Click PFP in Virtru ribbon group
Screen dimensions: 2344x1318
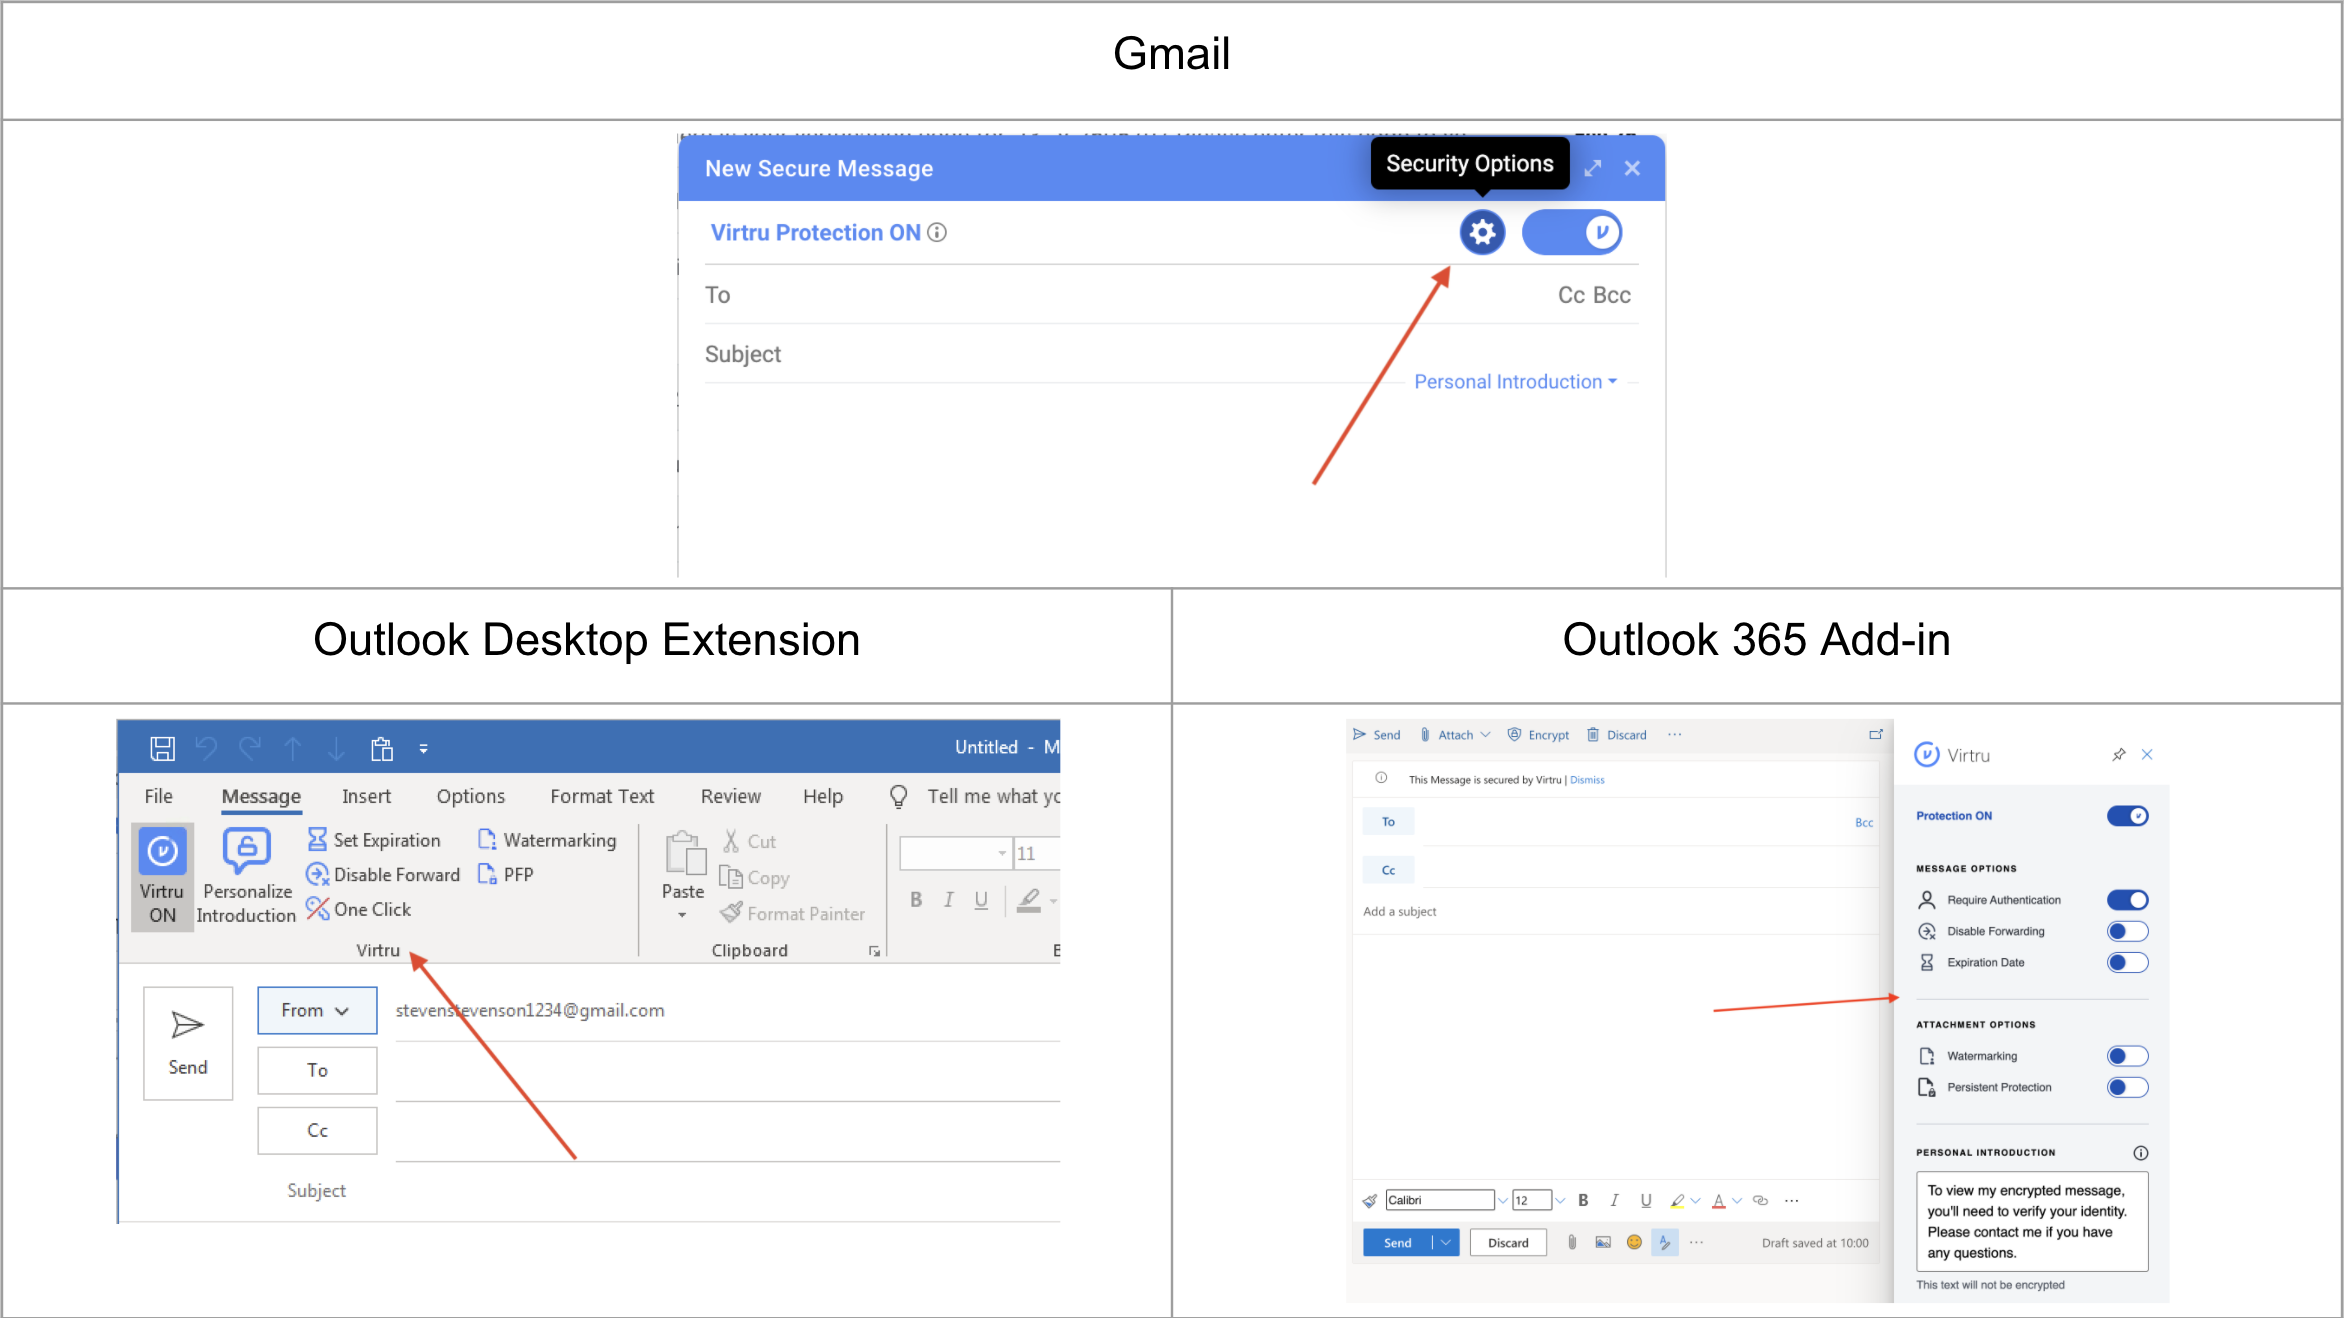(x=506, y=874)
